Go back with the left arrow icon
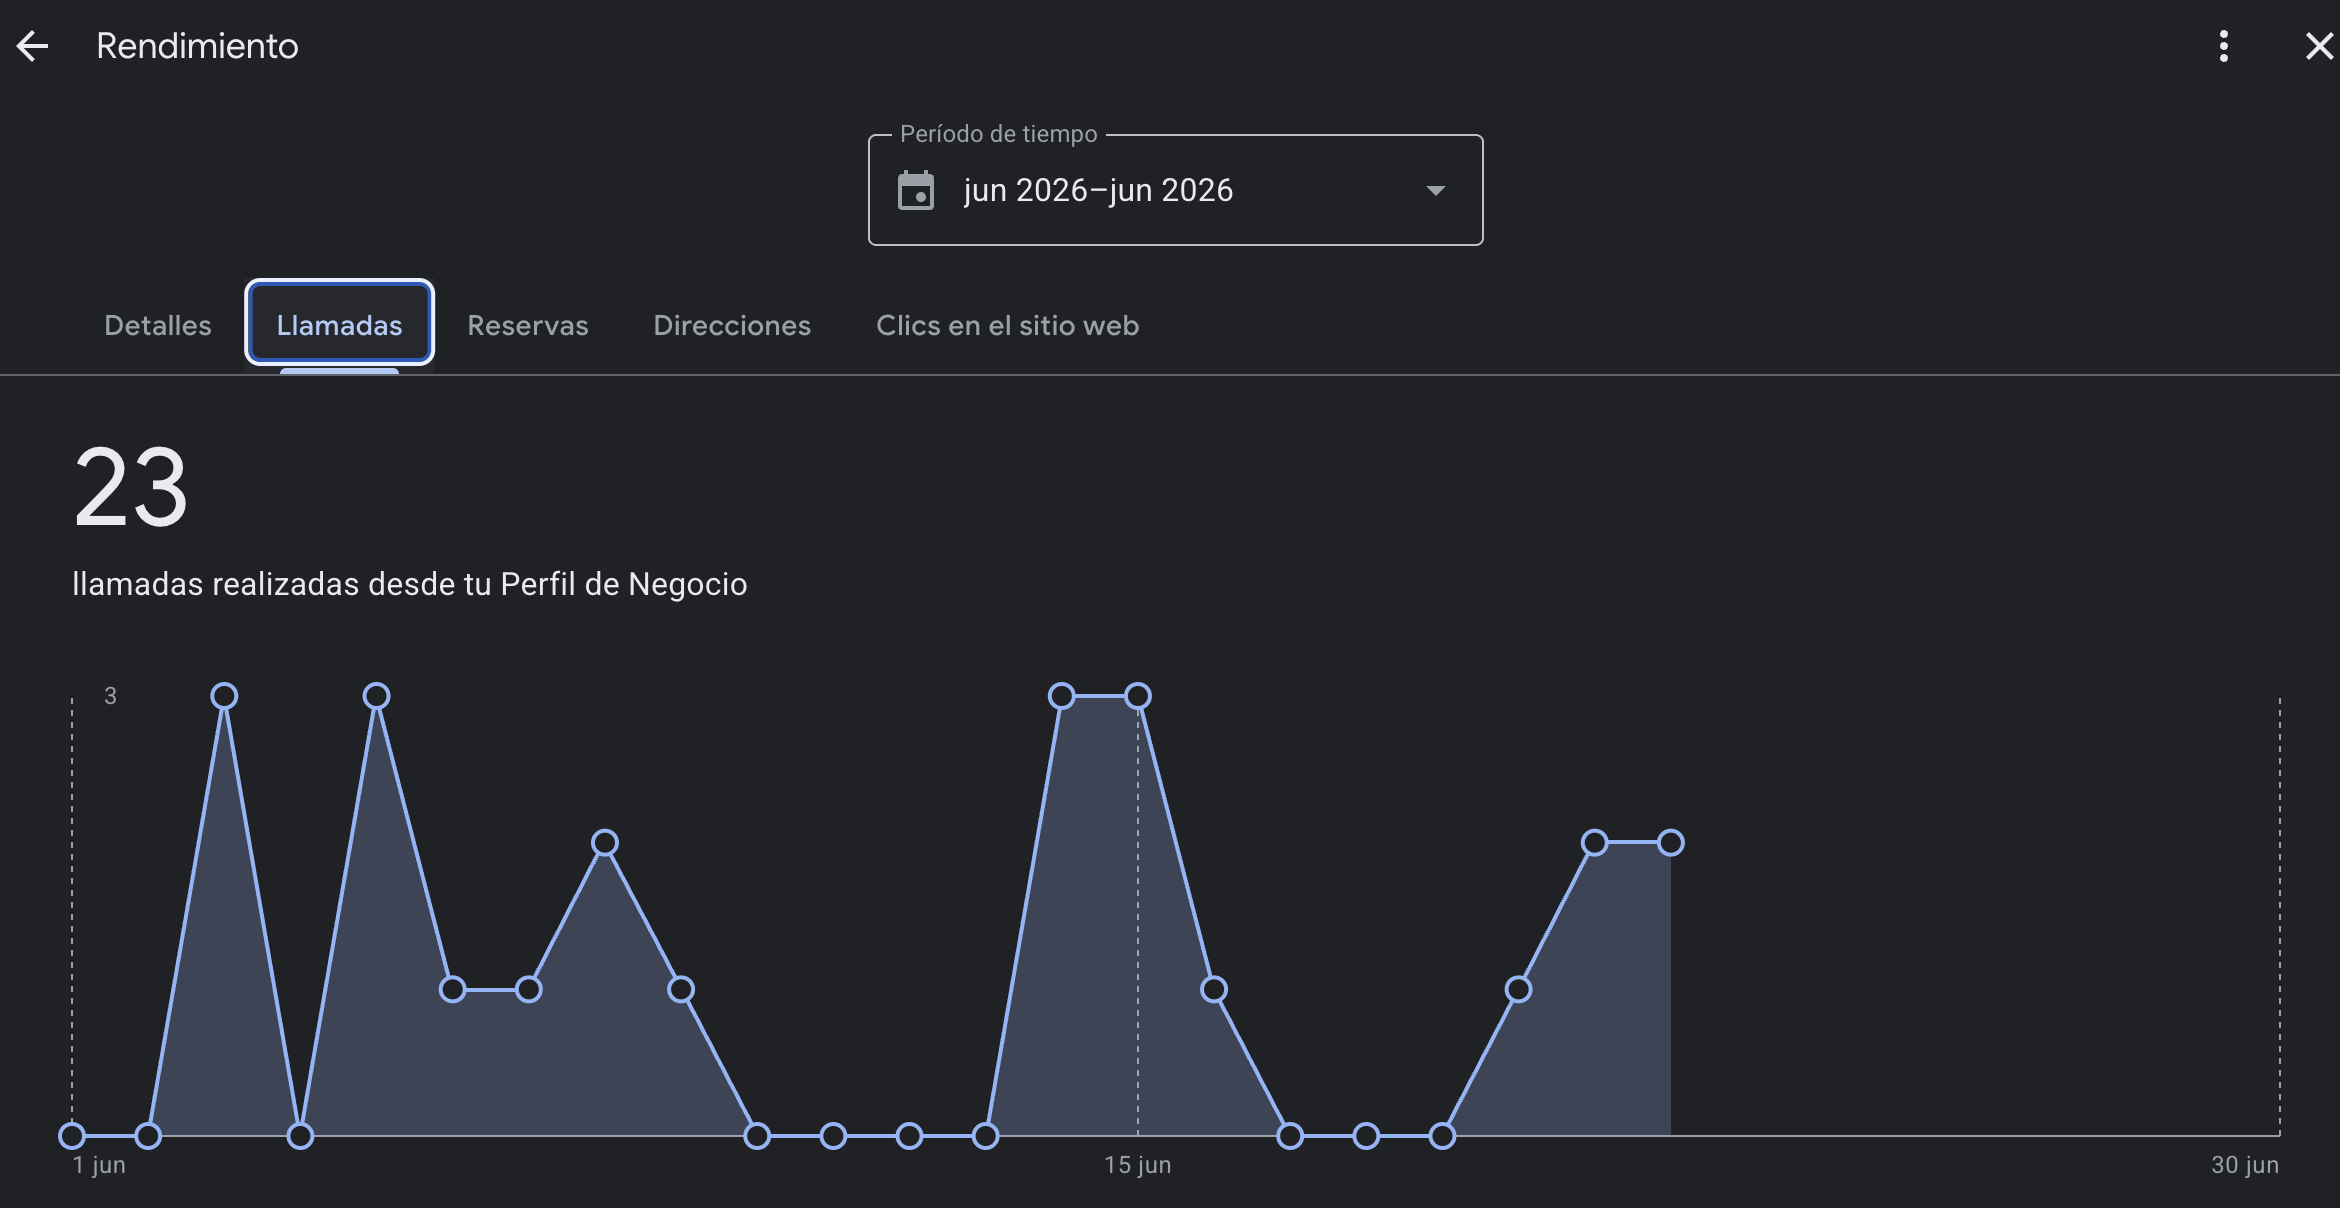 coord(32,46)
